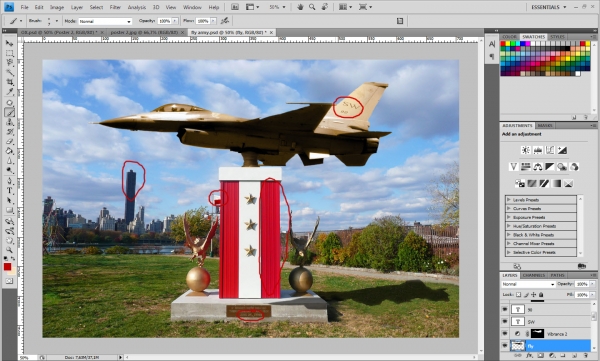The height and width of the screenshot is (361, 600).
Task: Select the Lasso tool
Action: pos(10,63)
